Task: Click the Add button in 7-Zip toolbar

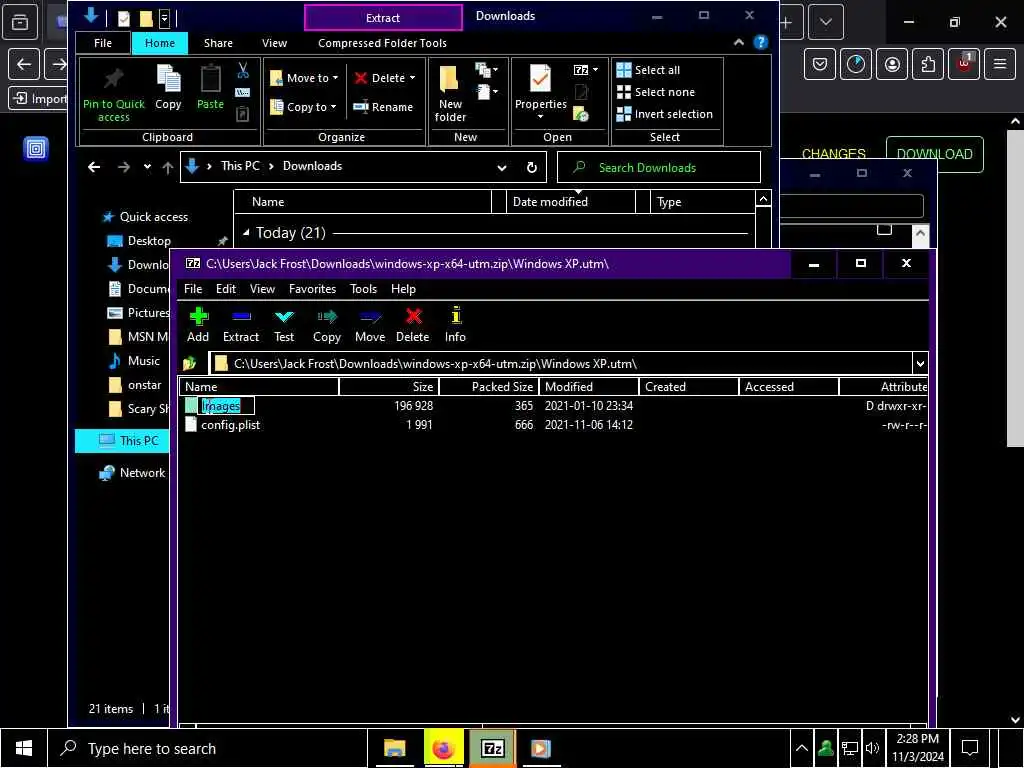Action: pos(198,325)
